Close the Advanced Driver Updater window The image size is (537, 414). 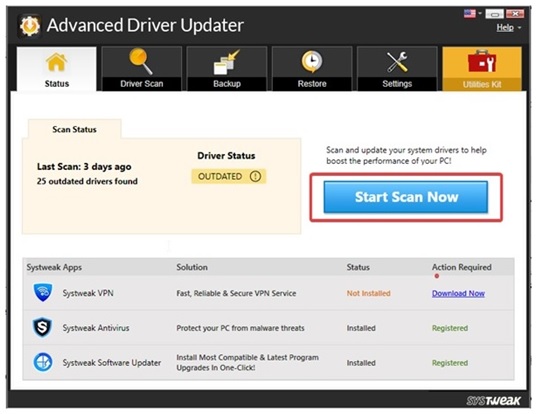(515, 14)
